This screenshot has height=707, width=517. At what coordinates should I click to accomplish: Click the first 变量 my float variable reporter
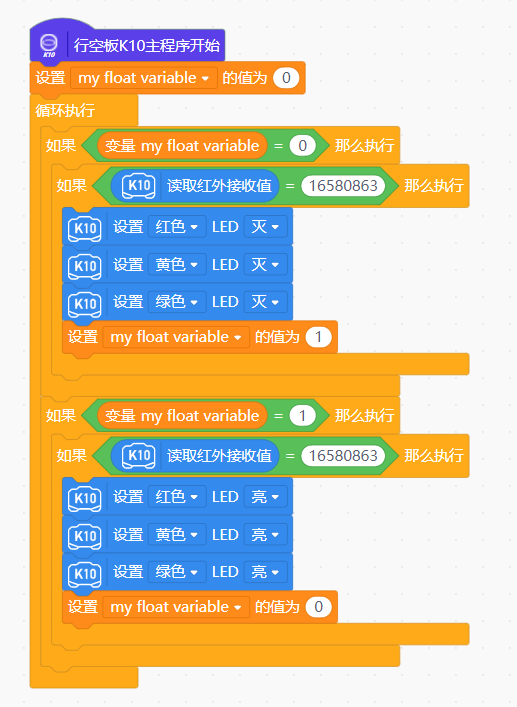pyautogui.click(x=182, y=146)
